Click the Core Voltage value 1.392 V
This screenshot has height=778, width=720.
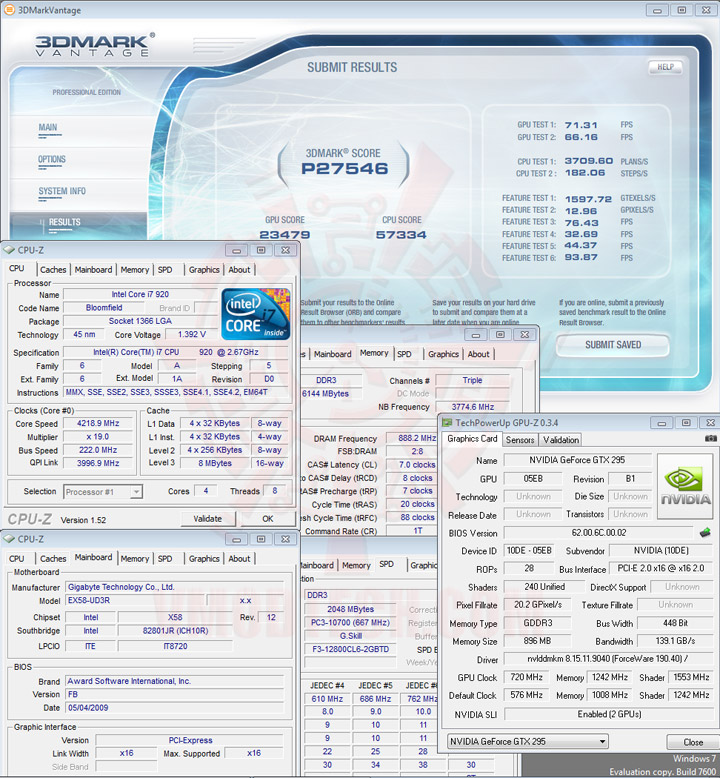click(192, 334)
